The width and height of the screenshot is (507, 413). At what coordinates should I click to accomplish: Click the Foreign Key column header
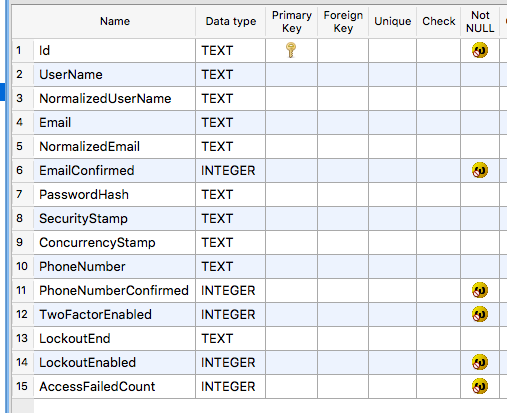click(343, 21)
